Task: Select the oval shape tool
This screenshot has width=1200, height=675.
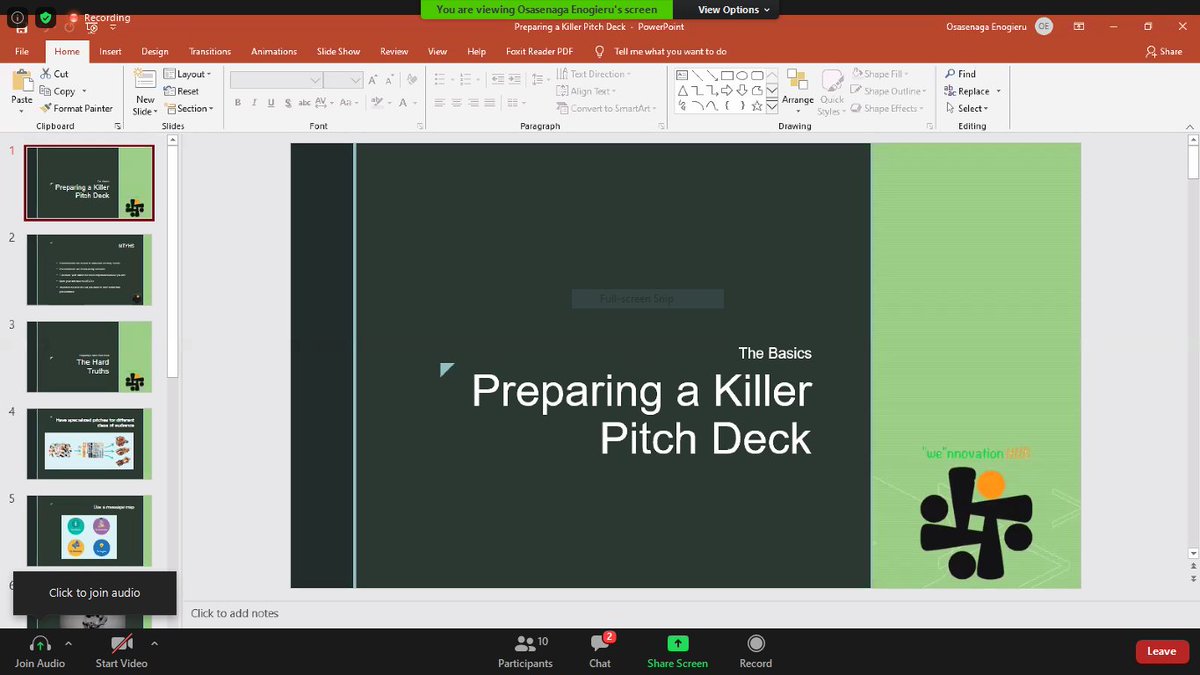Action: pos(743,75)
